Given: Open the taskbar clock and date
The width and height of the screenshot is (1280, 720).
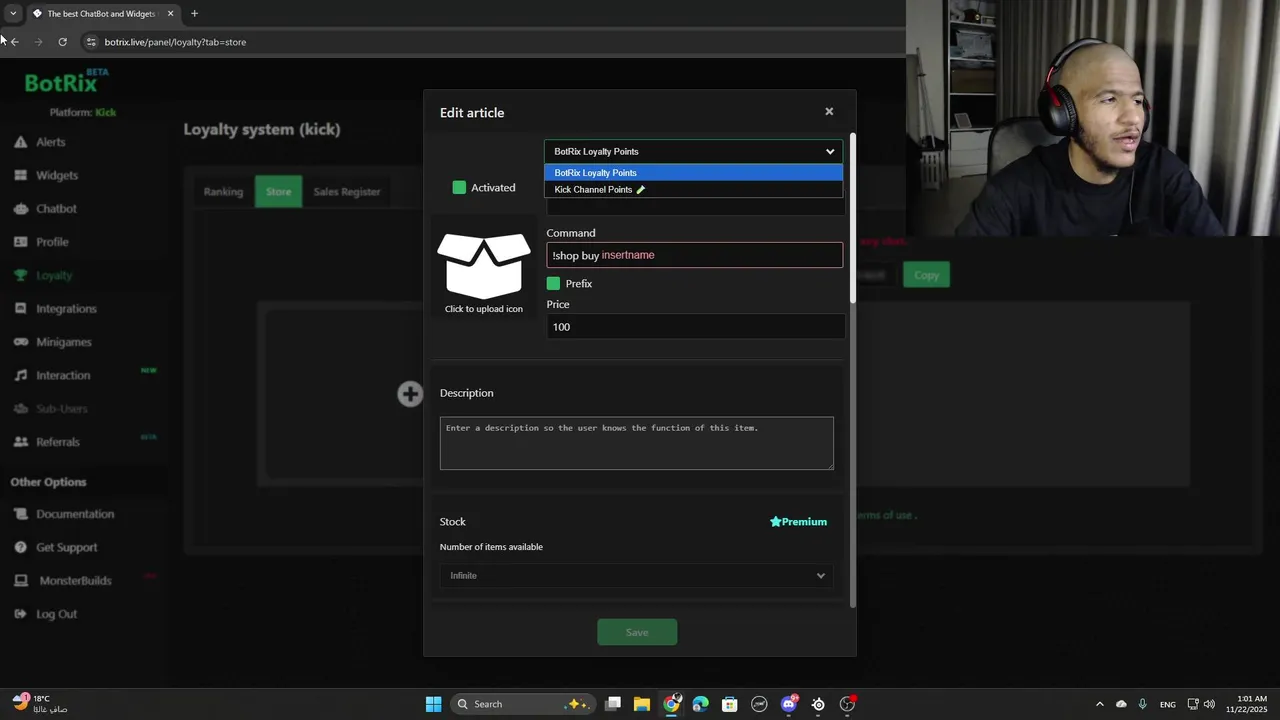Looking at the screenshot, I should pos(1252,703).
